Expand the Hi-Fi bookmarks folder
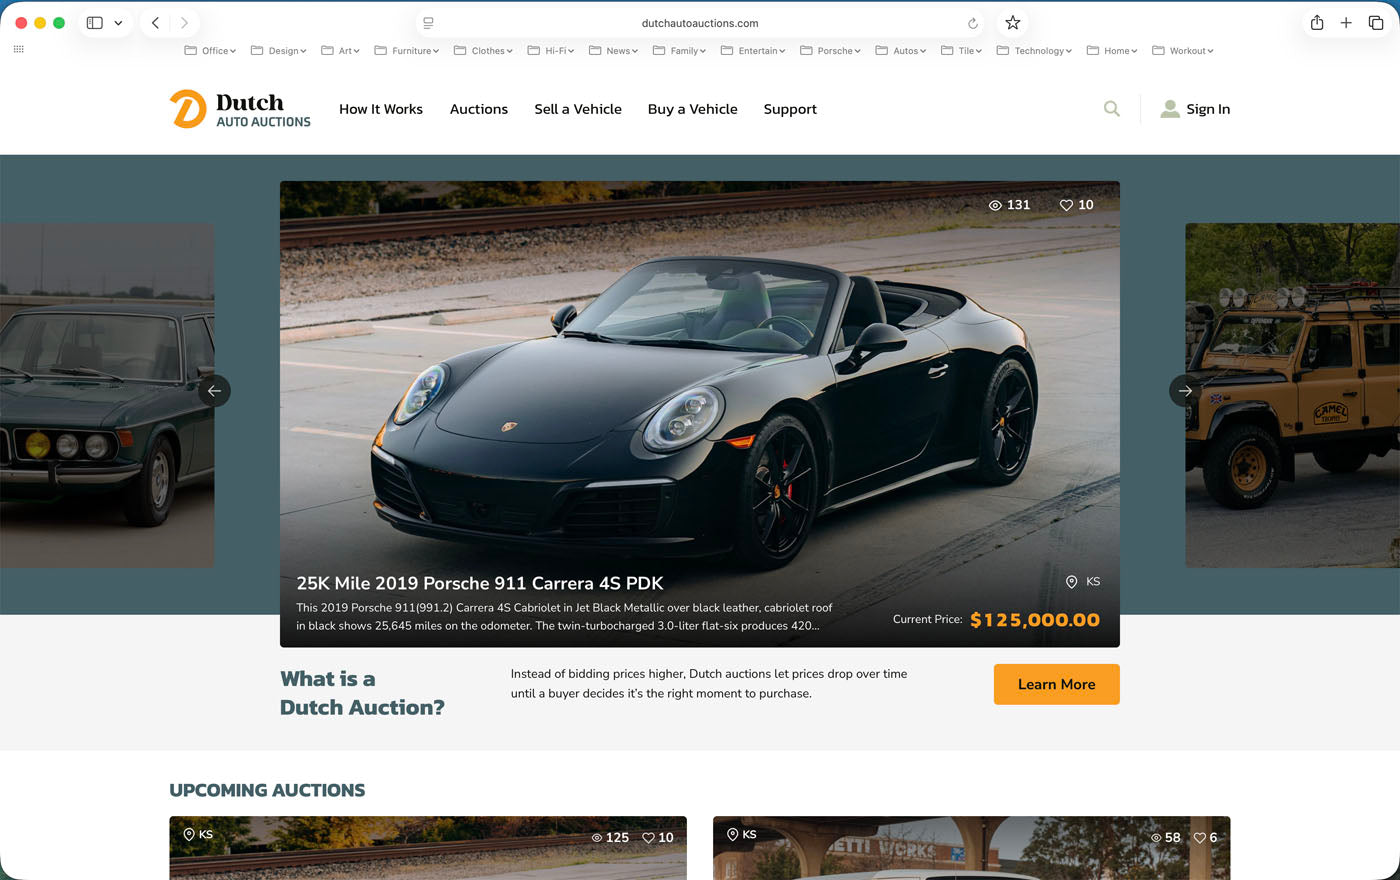This screenshot has height=880, width=1400. point(551,51)
